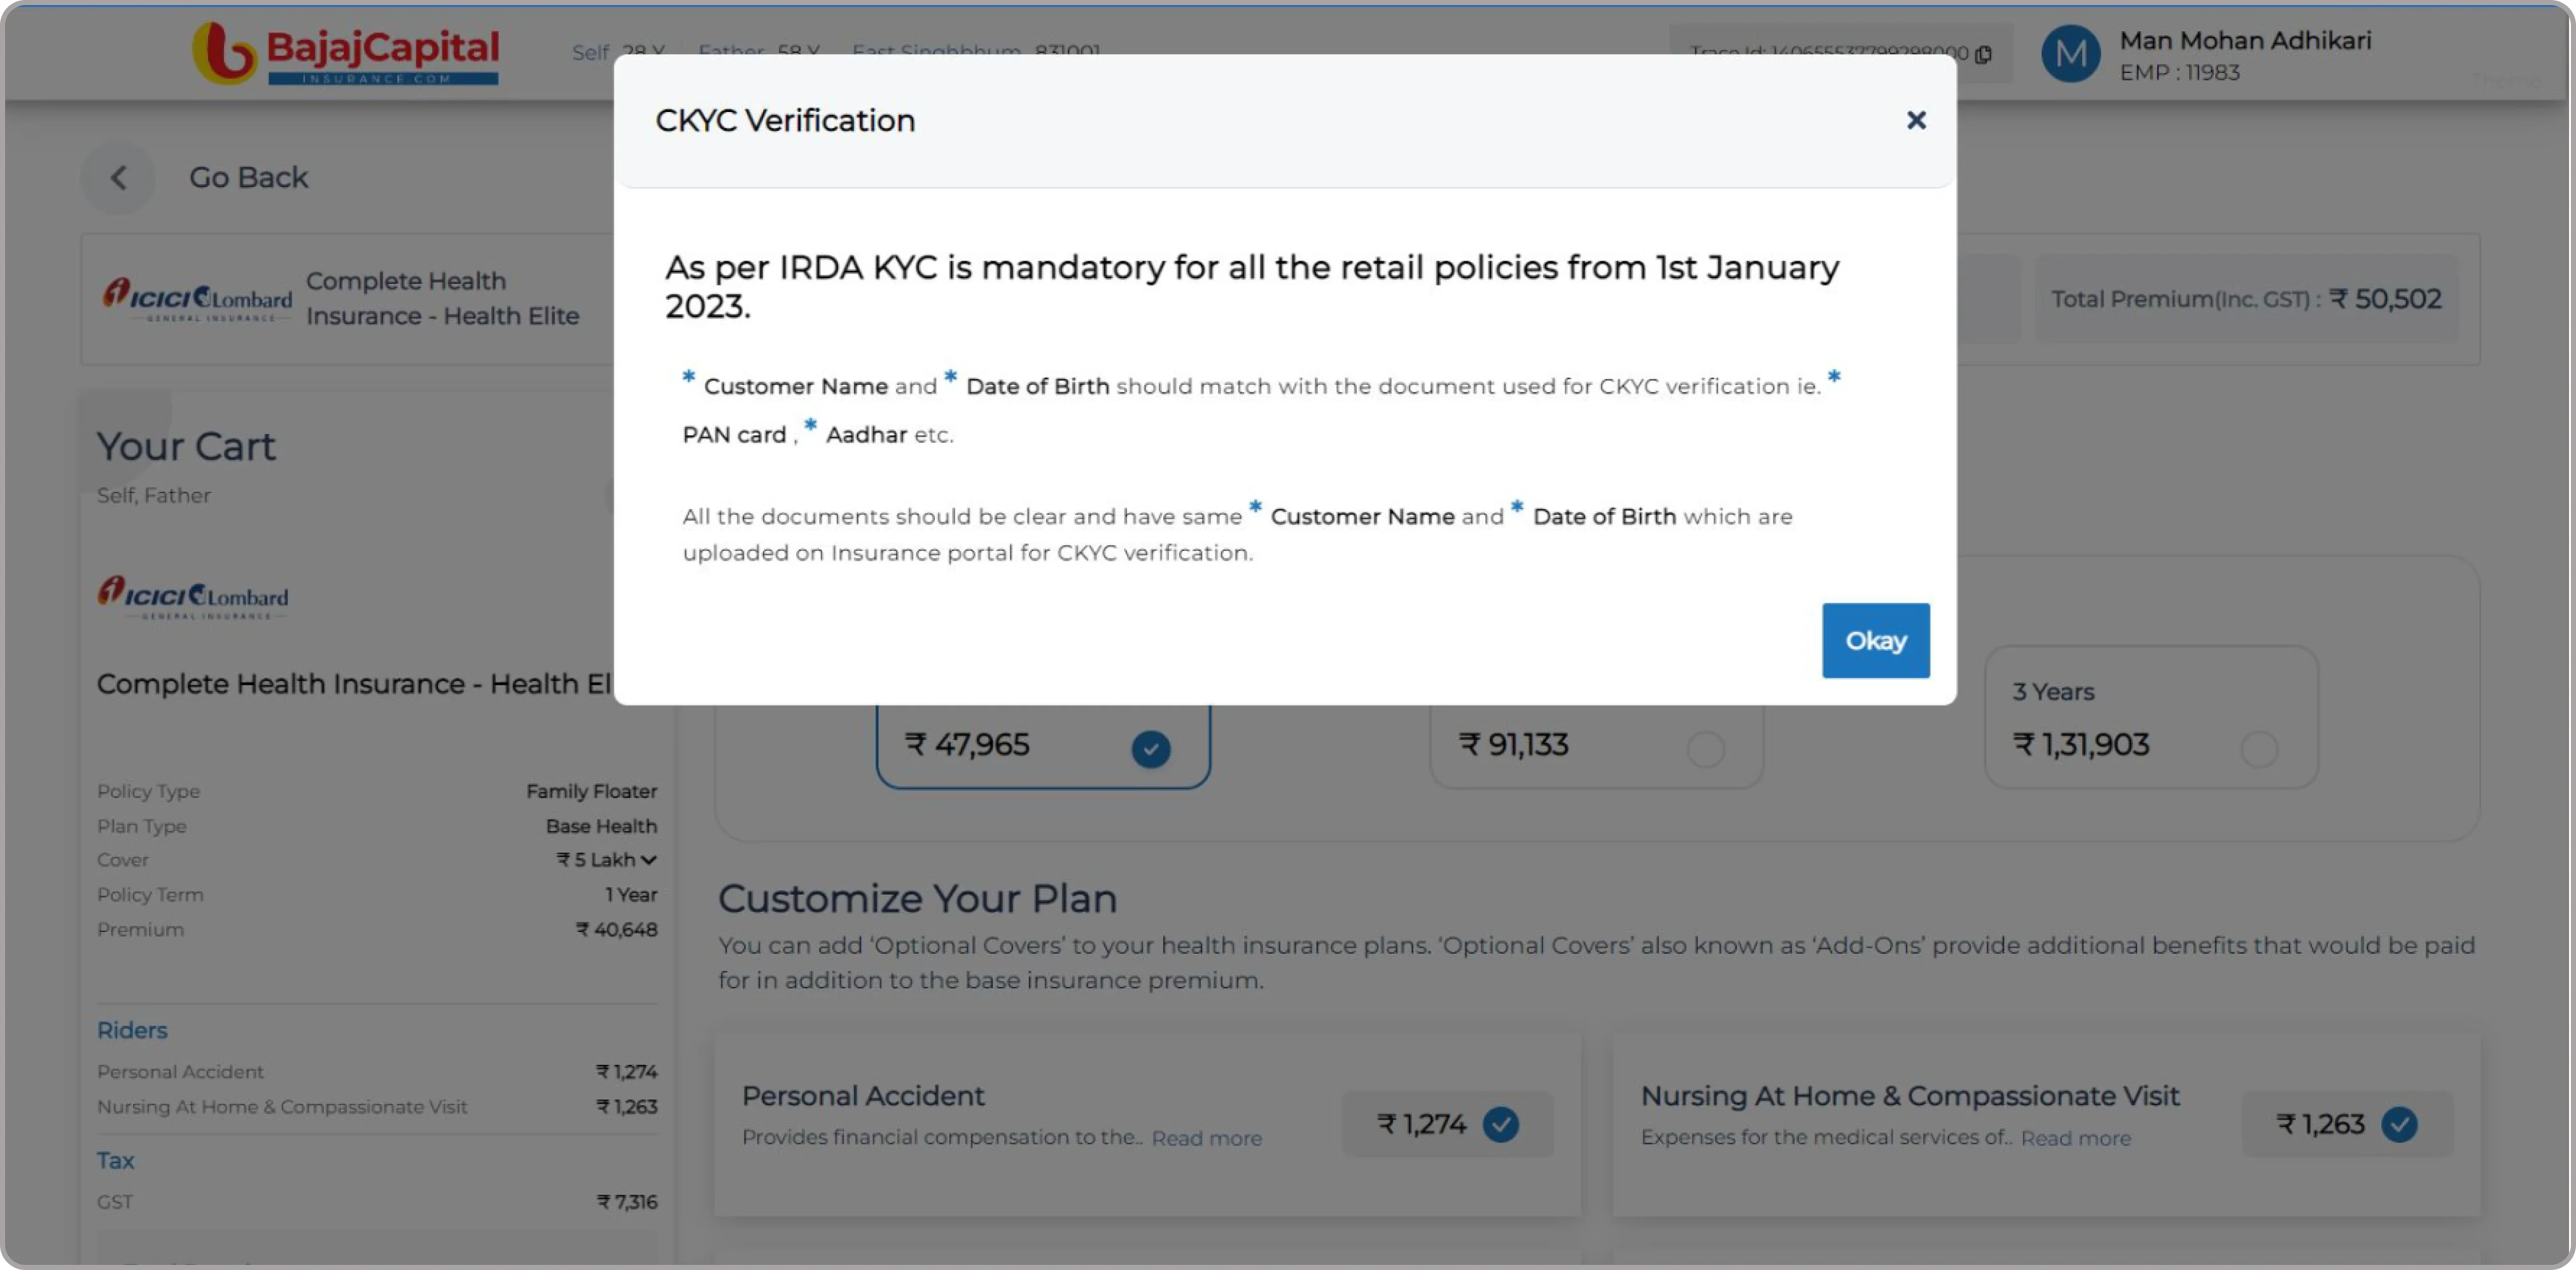Click the Premium ₹40,648 value
Image resolution: width=2576 pixels, height=1270 pixels.
[616, 930]
